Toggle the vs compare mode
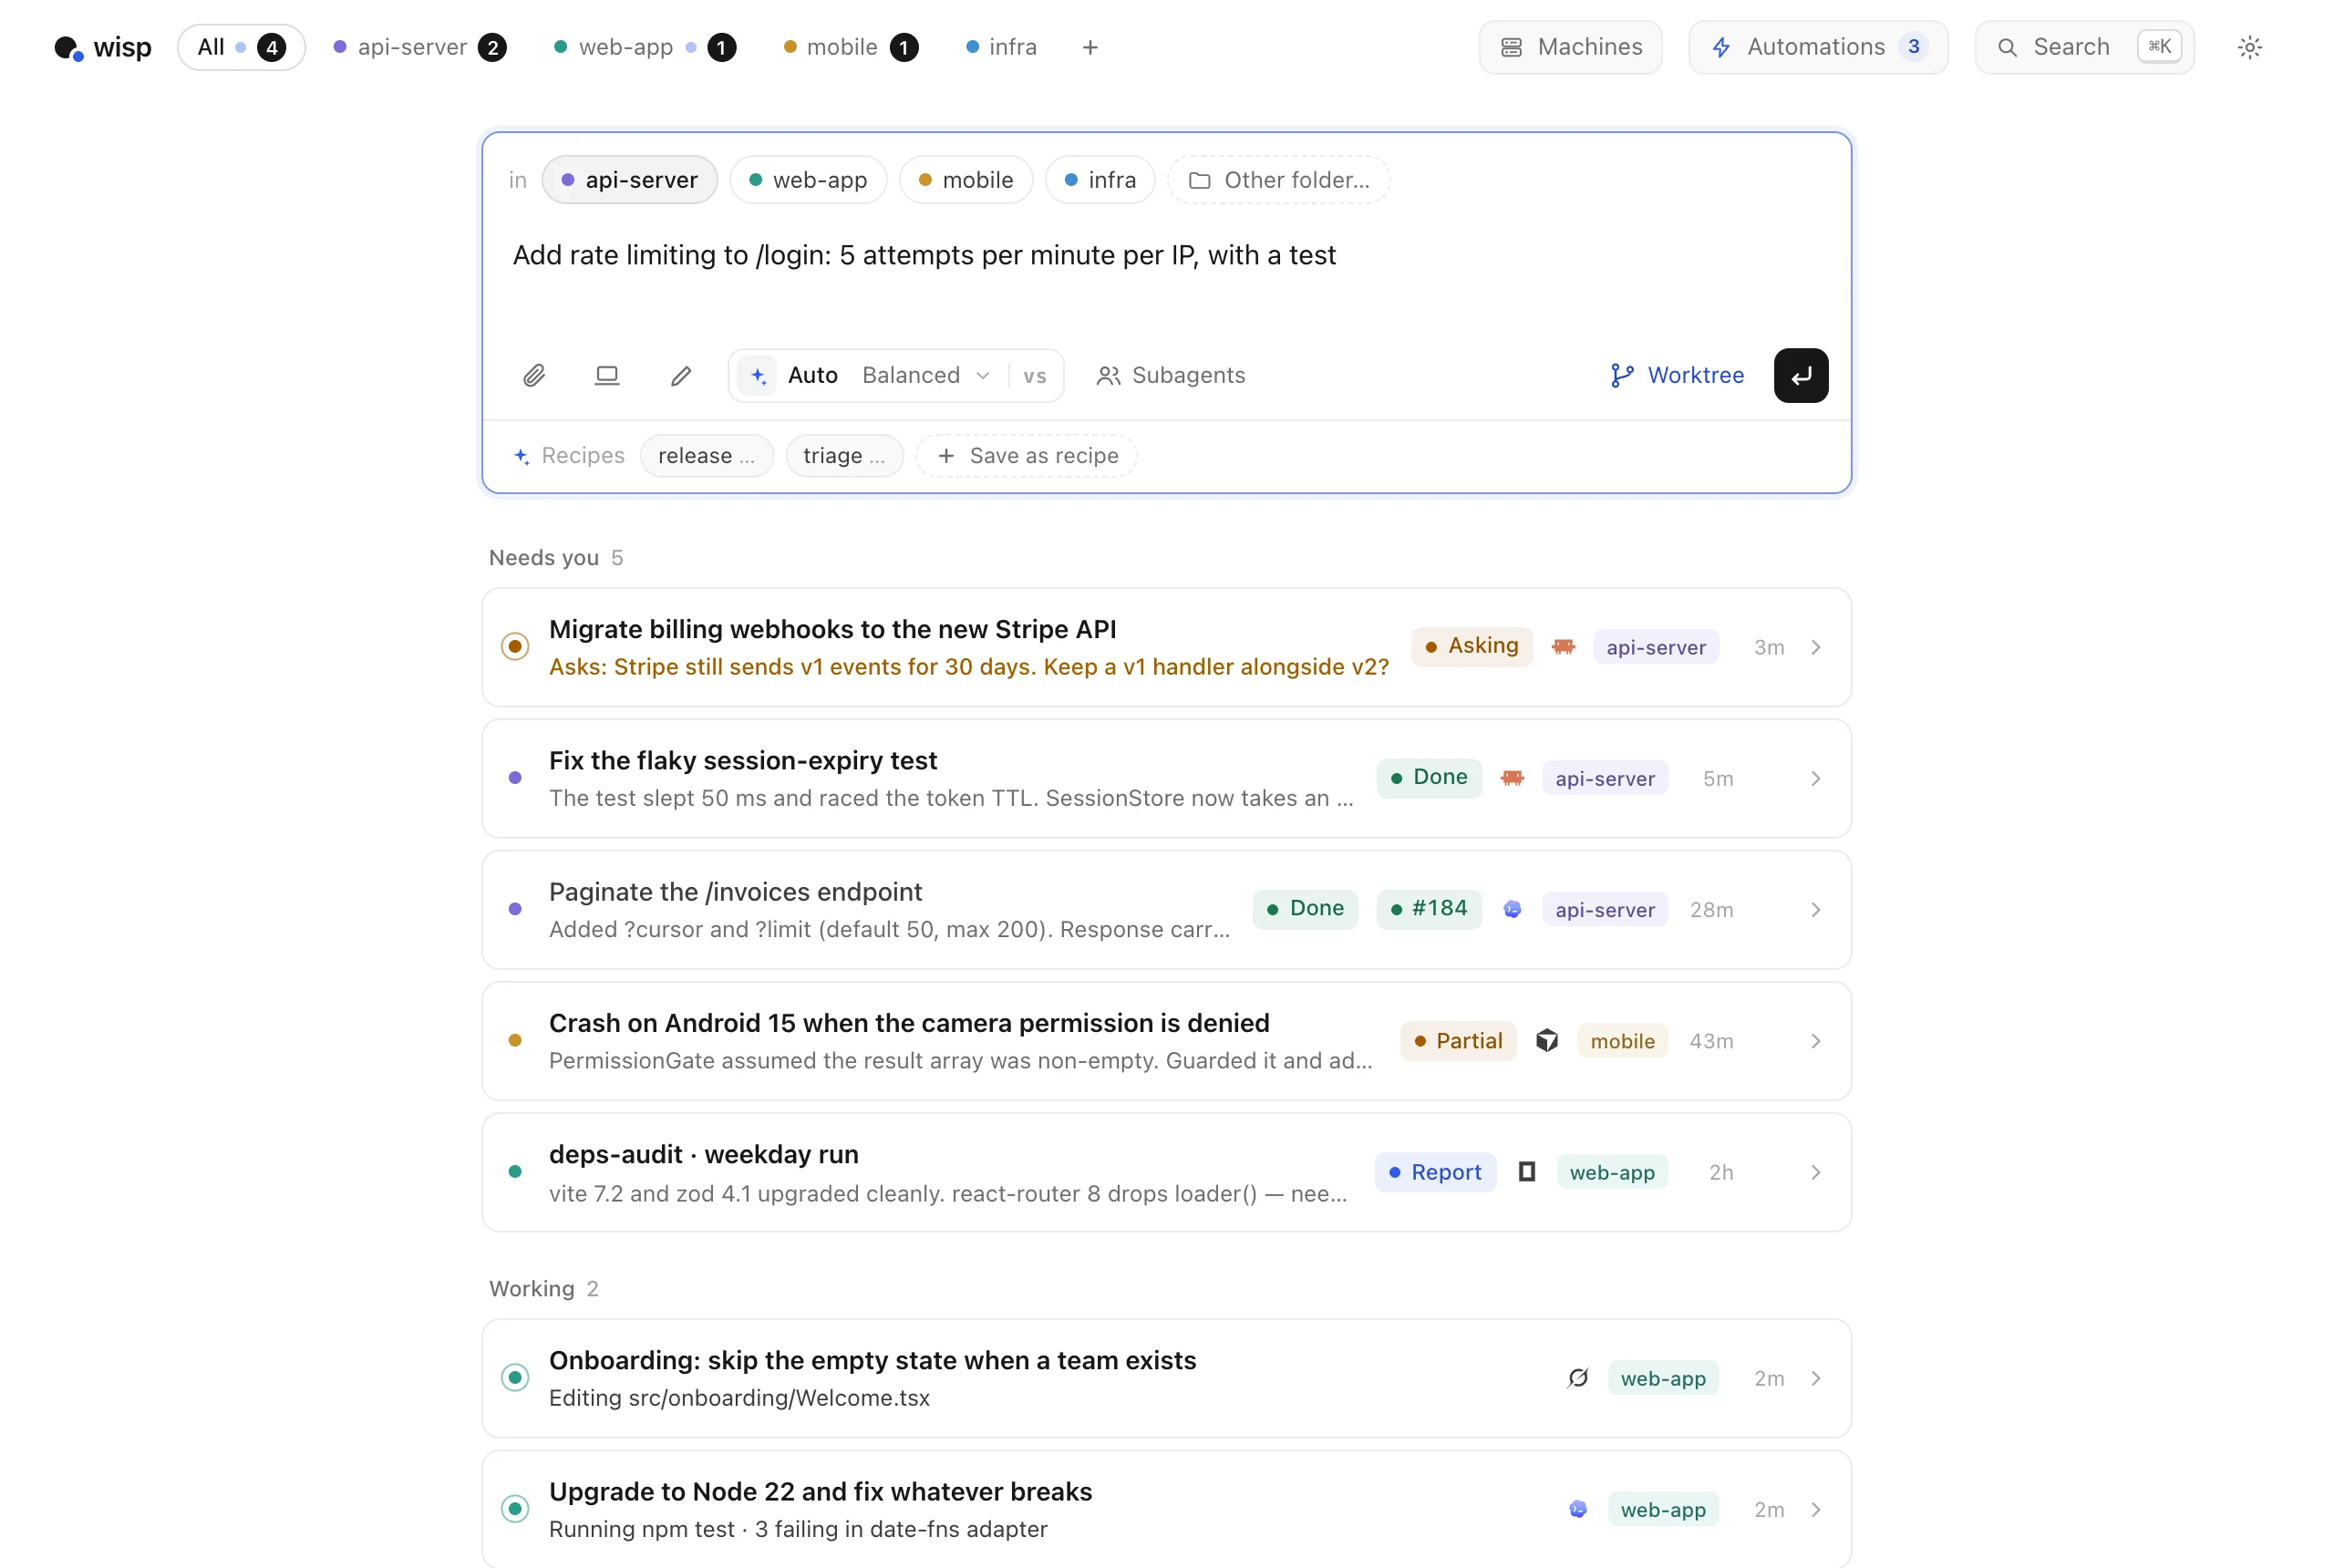Viewport: 2334px width, 1568px height. pyautogui.click(x=1035, y=376)
